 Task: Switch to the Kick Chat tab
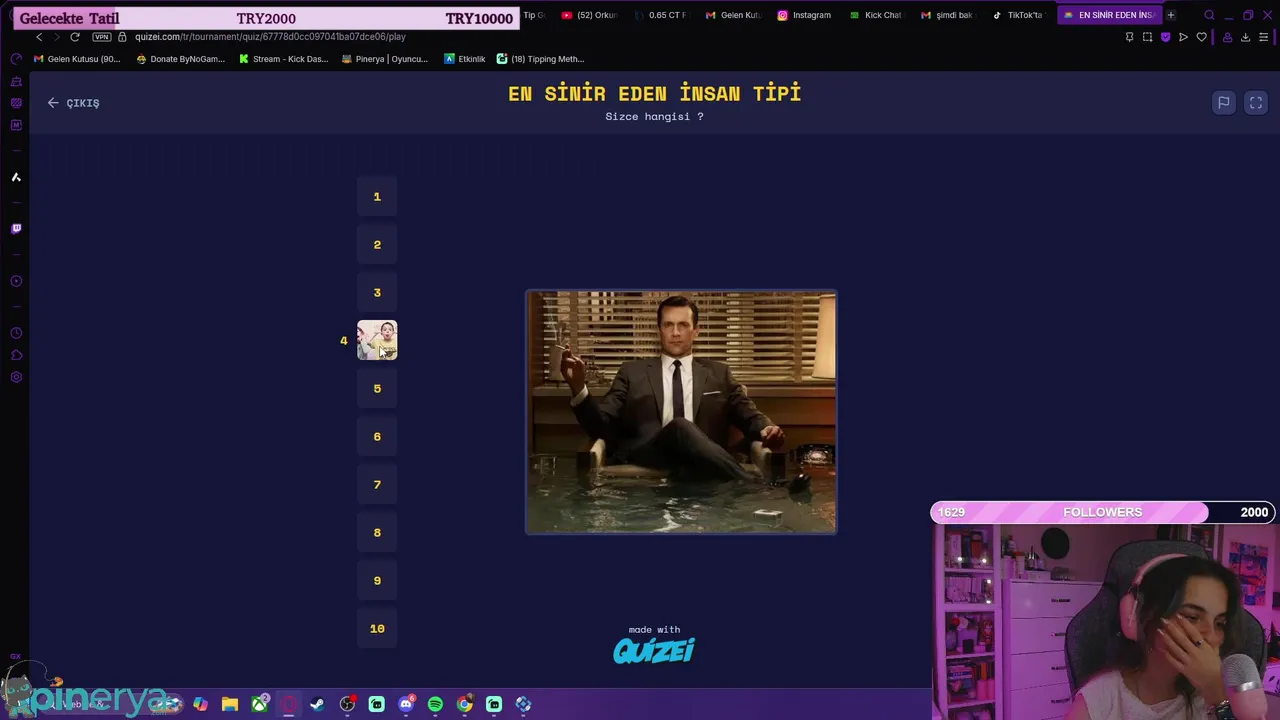[x=876, y=15]
